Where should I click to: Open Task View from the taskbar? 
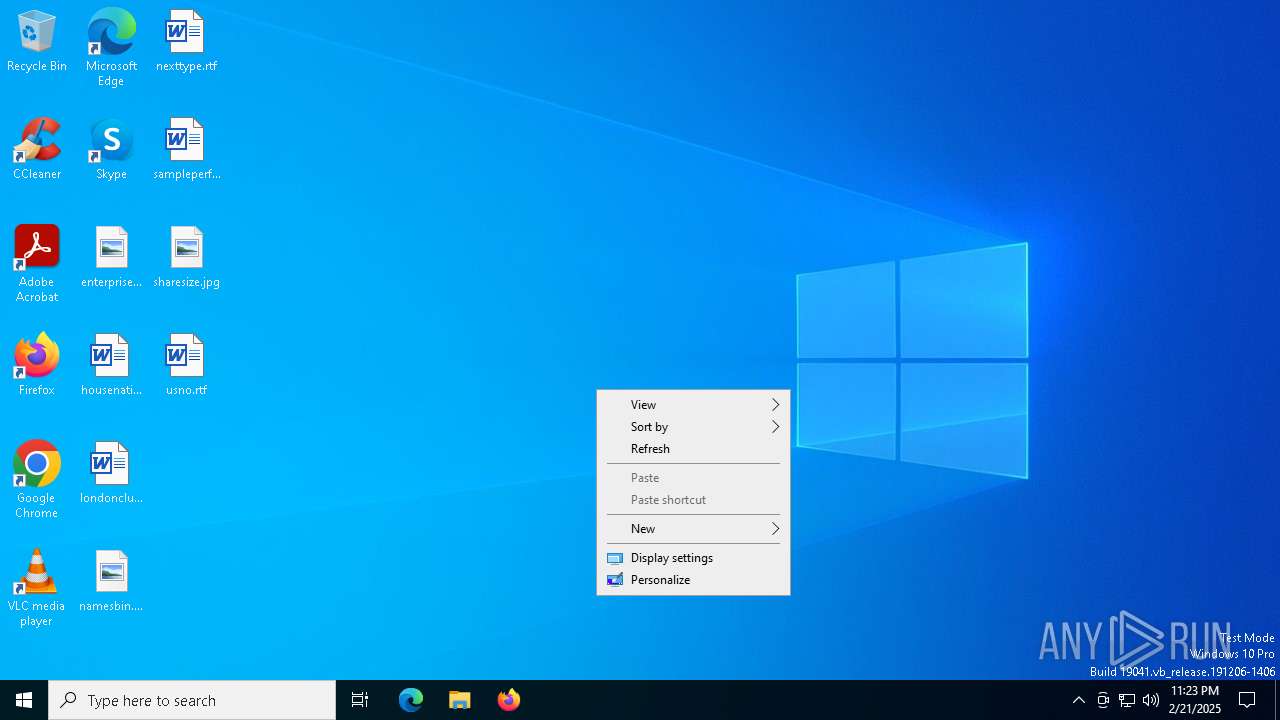click(x=360, y=700)
